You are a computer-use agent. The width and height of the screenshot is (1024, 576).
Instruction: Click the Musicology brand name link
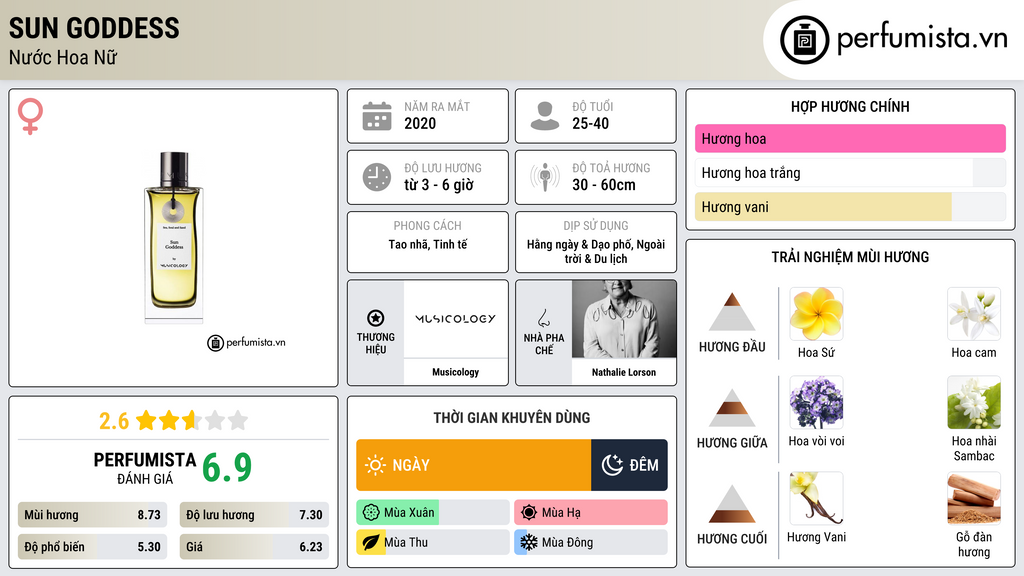(455, 372)
